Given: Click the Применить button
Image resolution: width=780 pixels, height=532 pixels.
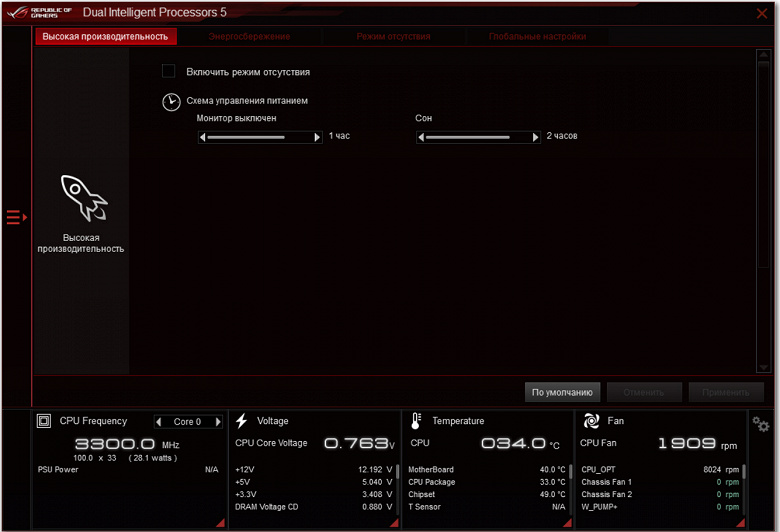Looking at the screenshot, I should pos(726,392).
